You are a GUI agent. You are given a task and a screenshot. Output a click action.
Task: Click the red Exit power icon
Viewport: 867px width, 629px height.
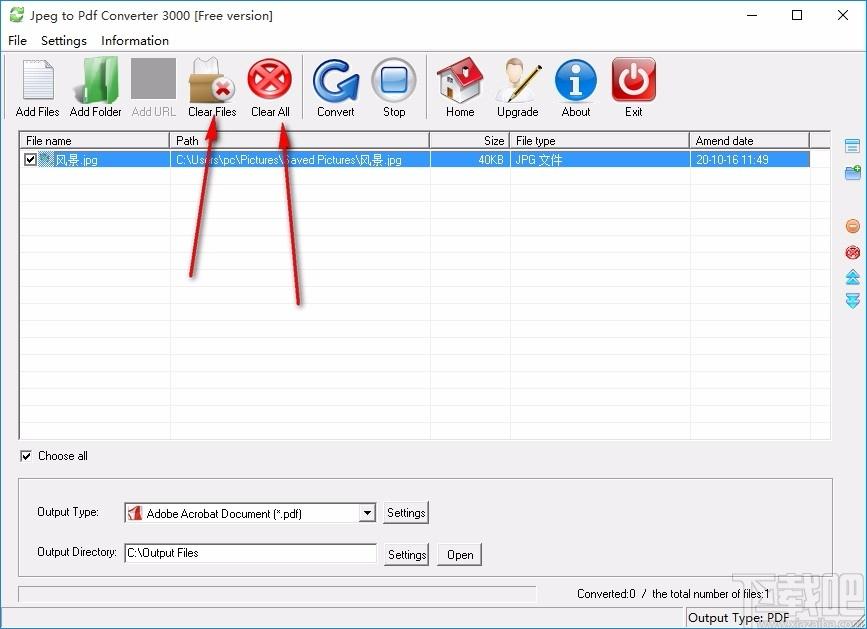634,80
